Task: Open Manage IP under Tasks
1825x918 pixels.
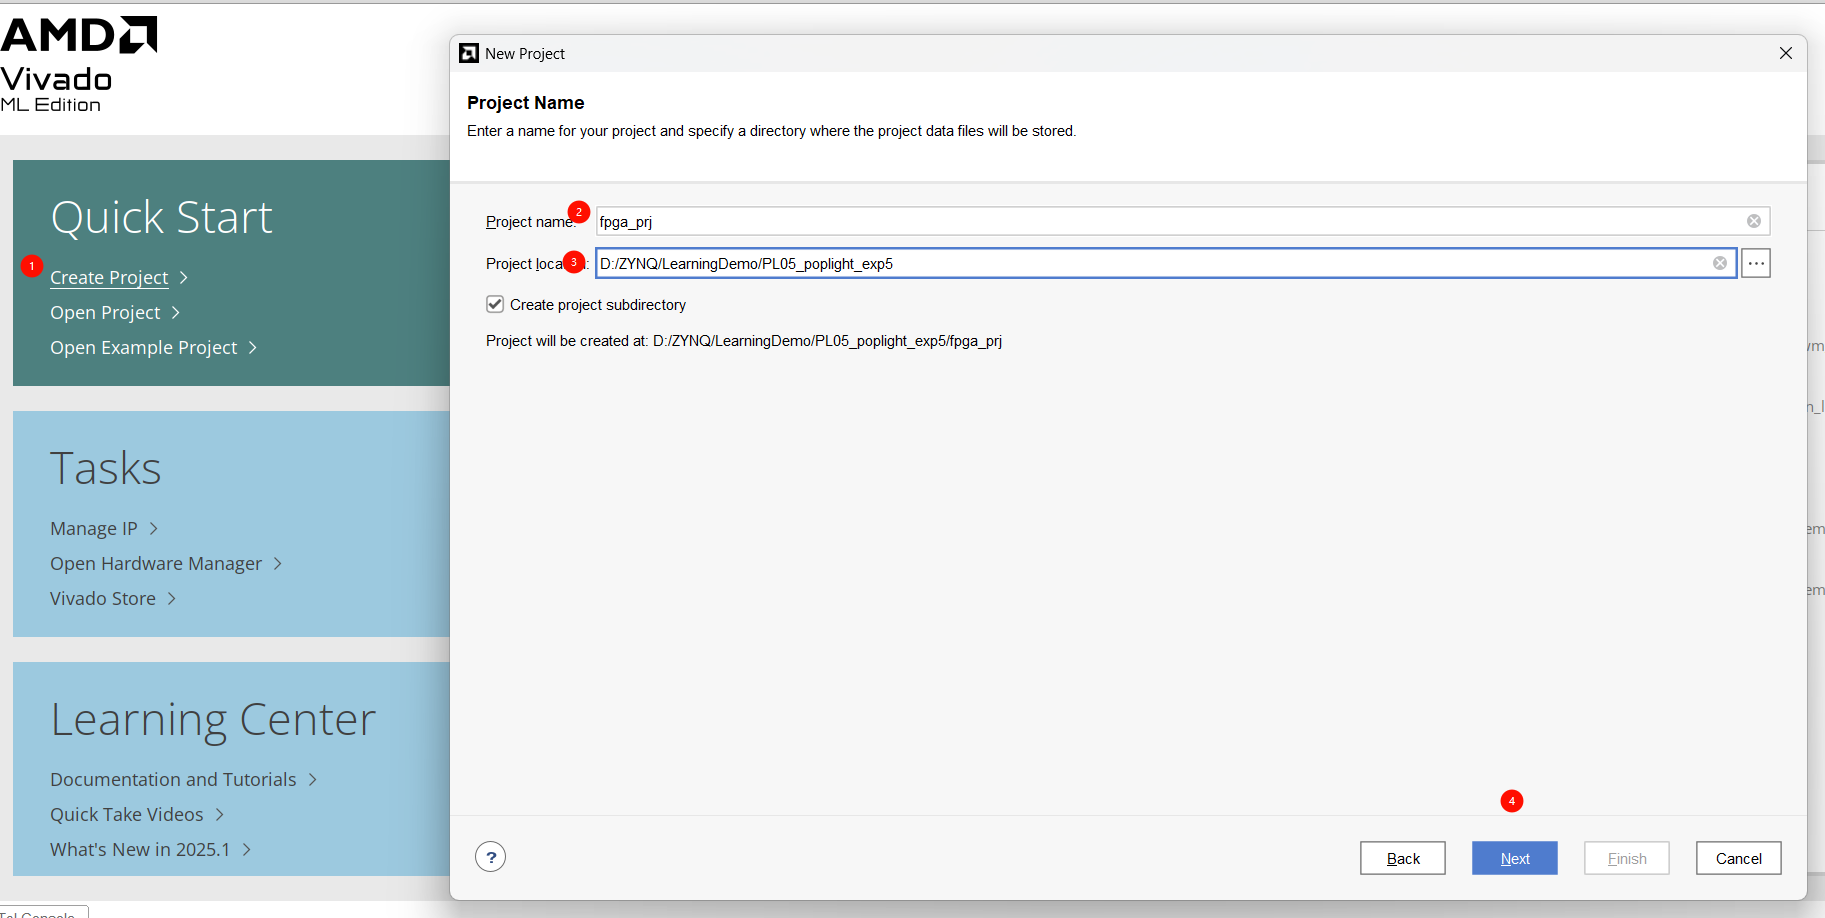Action: click(94, 528)
